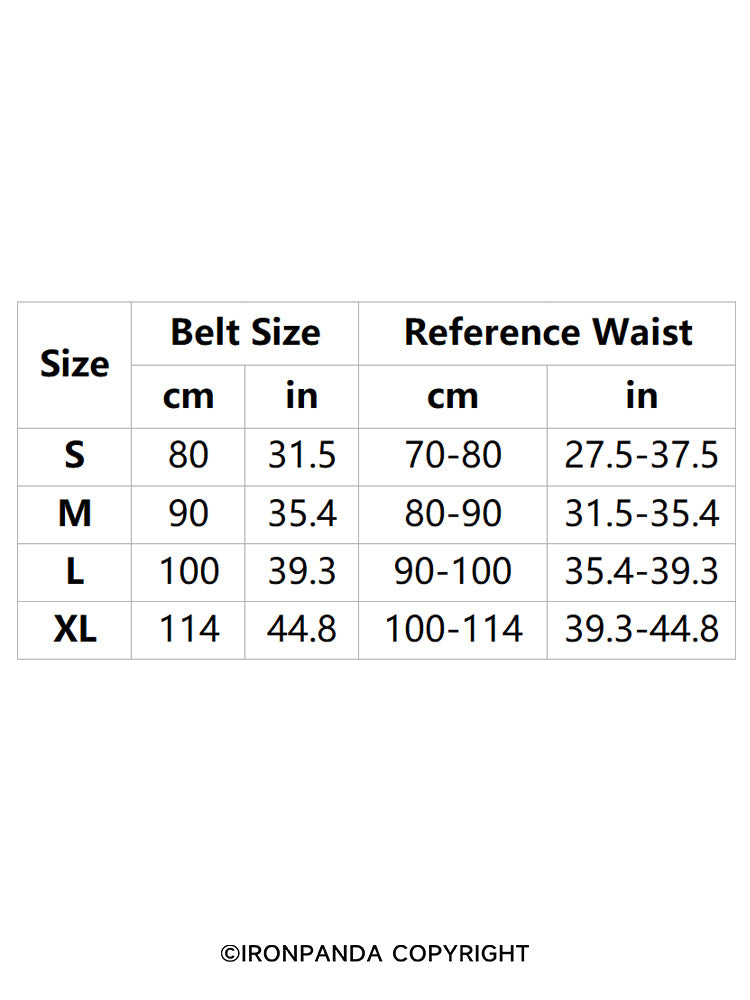Click the belt size cell showing 114
750x1000 pixels.
tap(188, 630)
